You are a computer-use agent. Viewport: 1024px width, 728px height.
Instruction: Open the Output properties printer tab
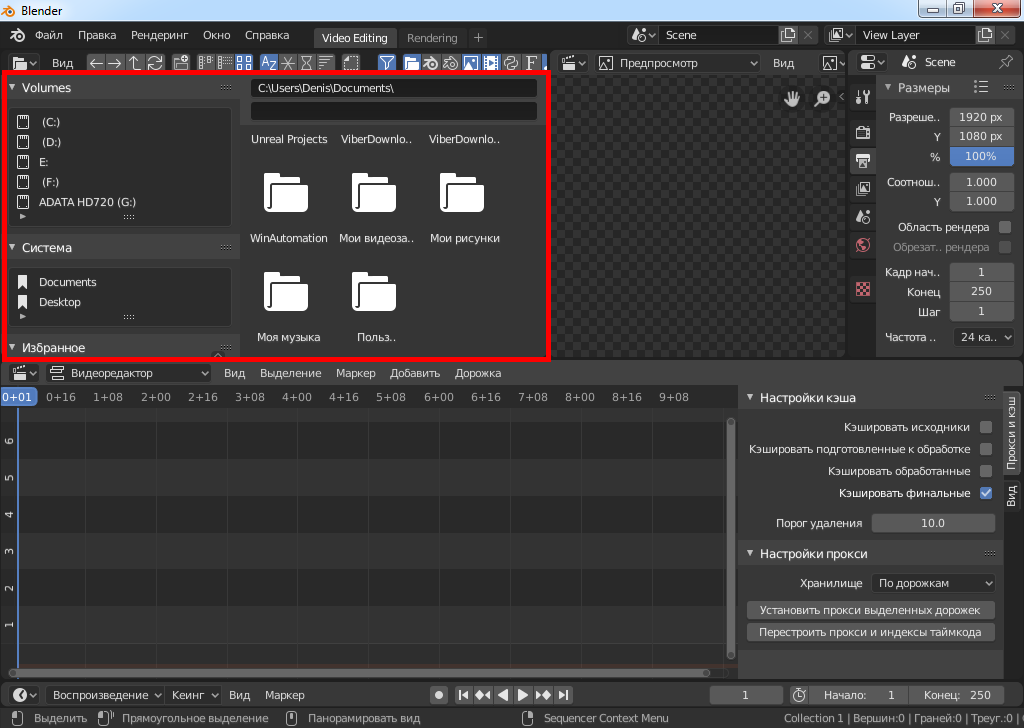tap(863, 160)
